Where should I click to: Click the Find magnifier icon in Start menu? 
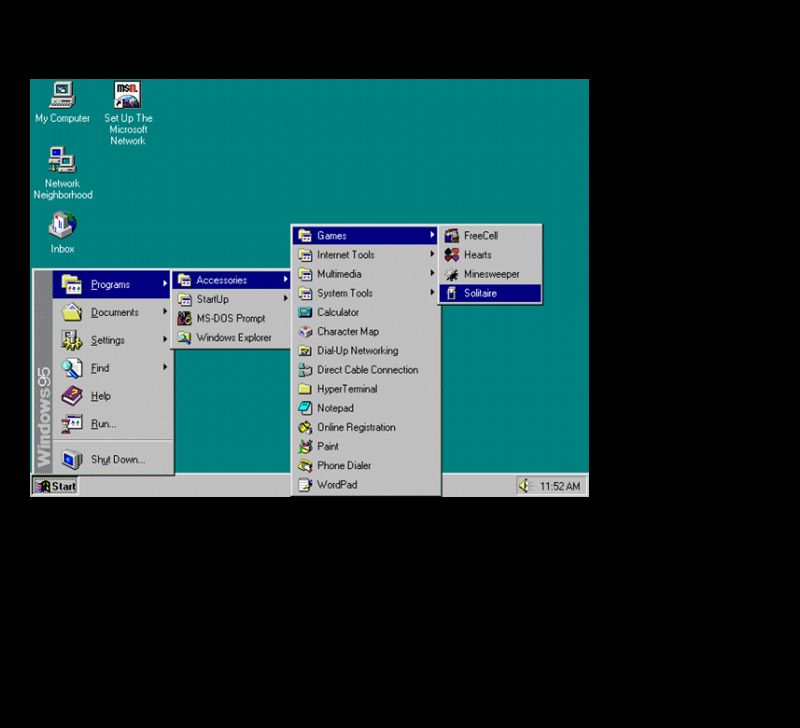(x=72, y=368)
